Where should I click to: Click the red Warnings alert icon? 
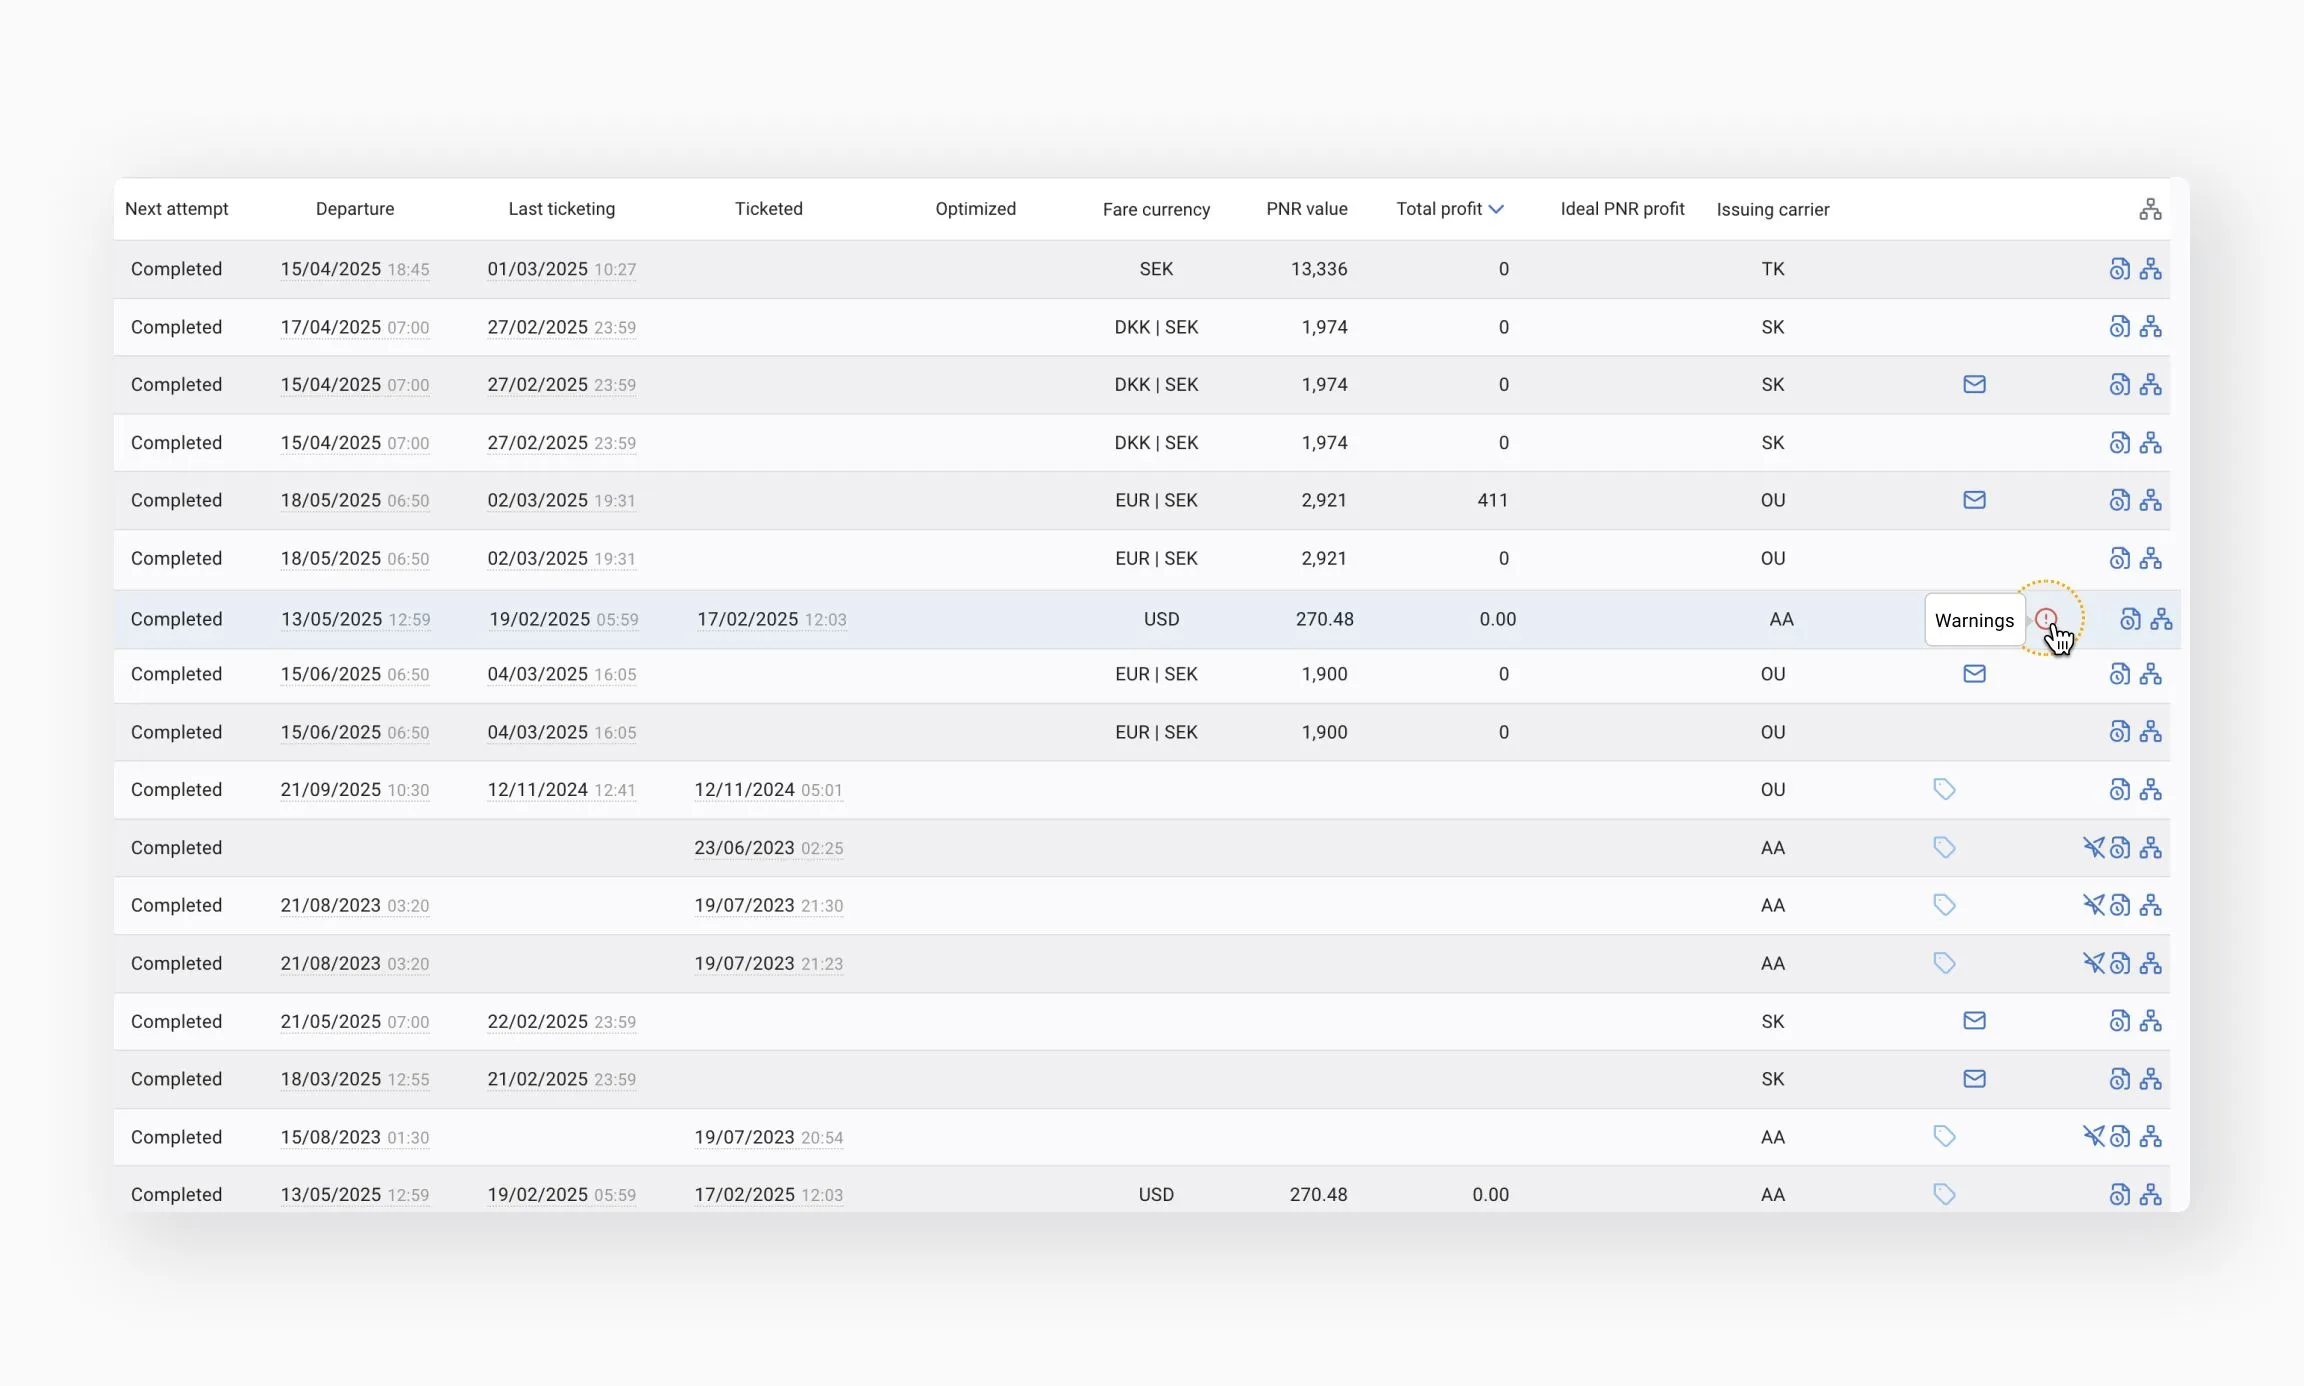coord(2045,619)
